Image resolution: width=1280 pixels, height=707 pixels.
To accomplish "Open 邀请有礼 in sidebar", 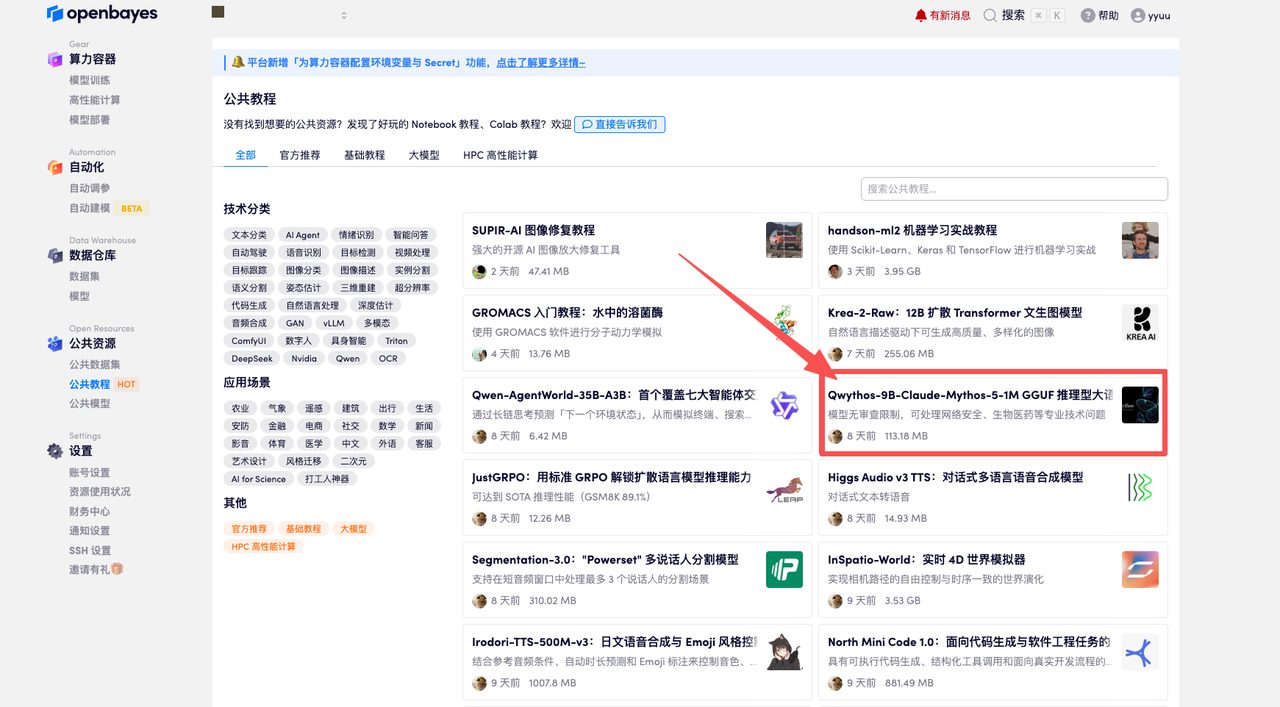I will [96, 569].
